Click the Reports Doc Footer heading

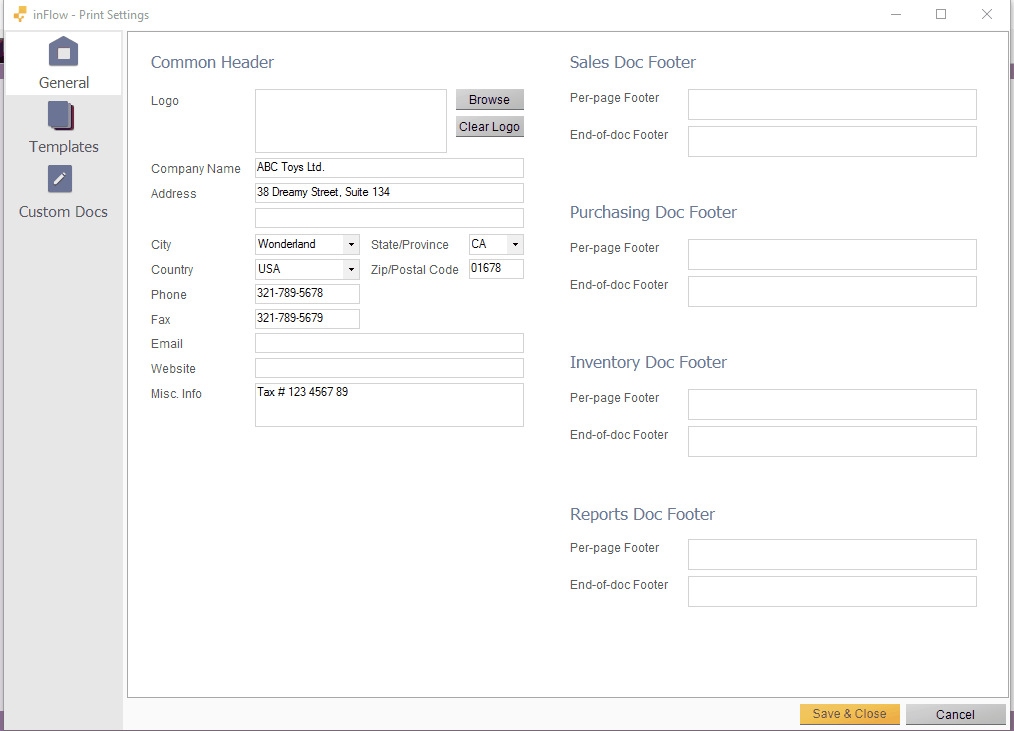[x=642, y=514]
